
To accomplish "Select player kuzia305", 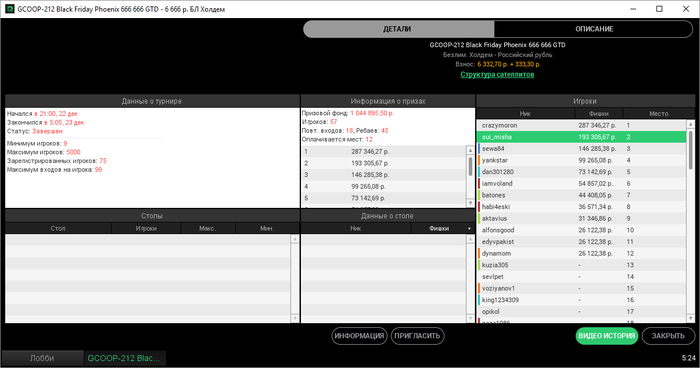I will [582, 265].
